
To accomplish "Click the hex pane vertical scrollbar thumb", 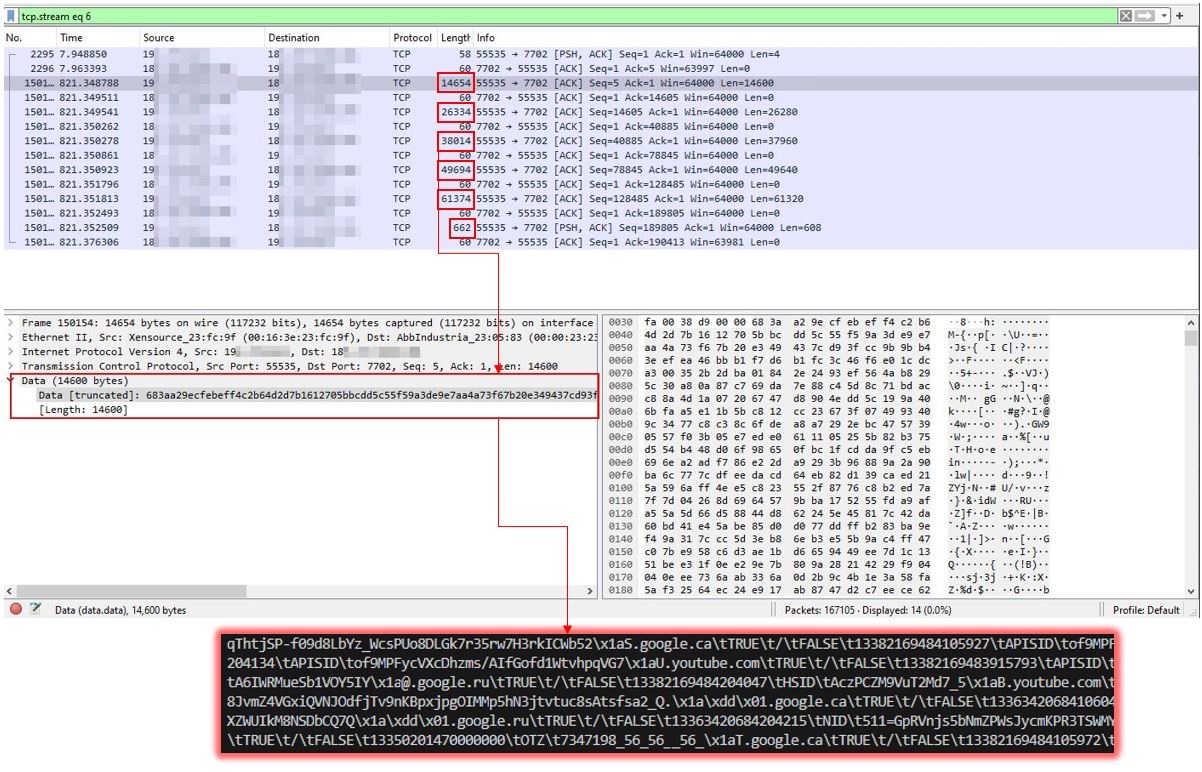I will coord(1191,338).
